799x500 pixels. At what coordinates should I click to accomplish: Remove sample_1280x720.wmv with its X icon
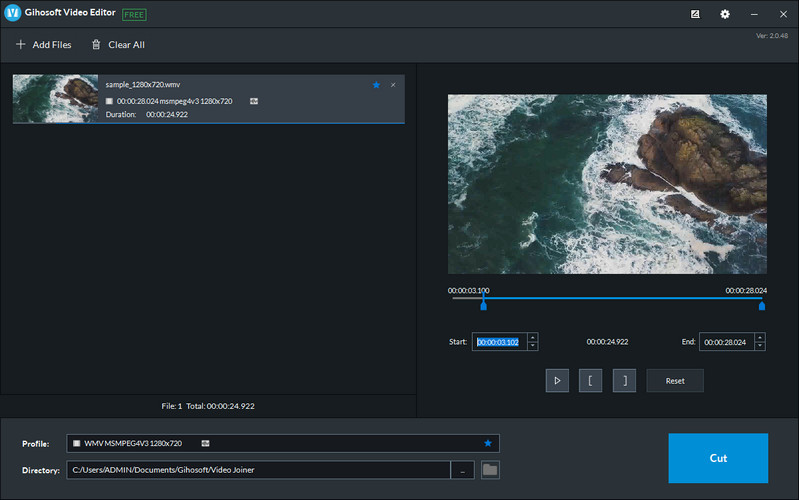tap(393, 85)
